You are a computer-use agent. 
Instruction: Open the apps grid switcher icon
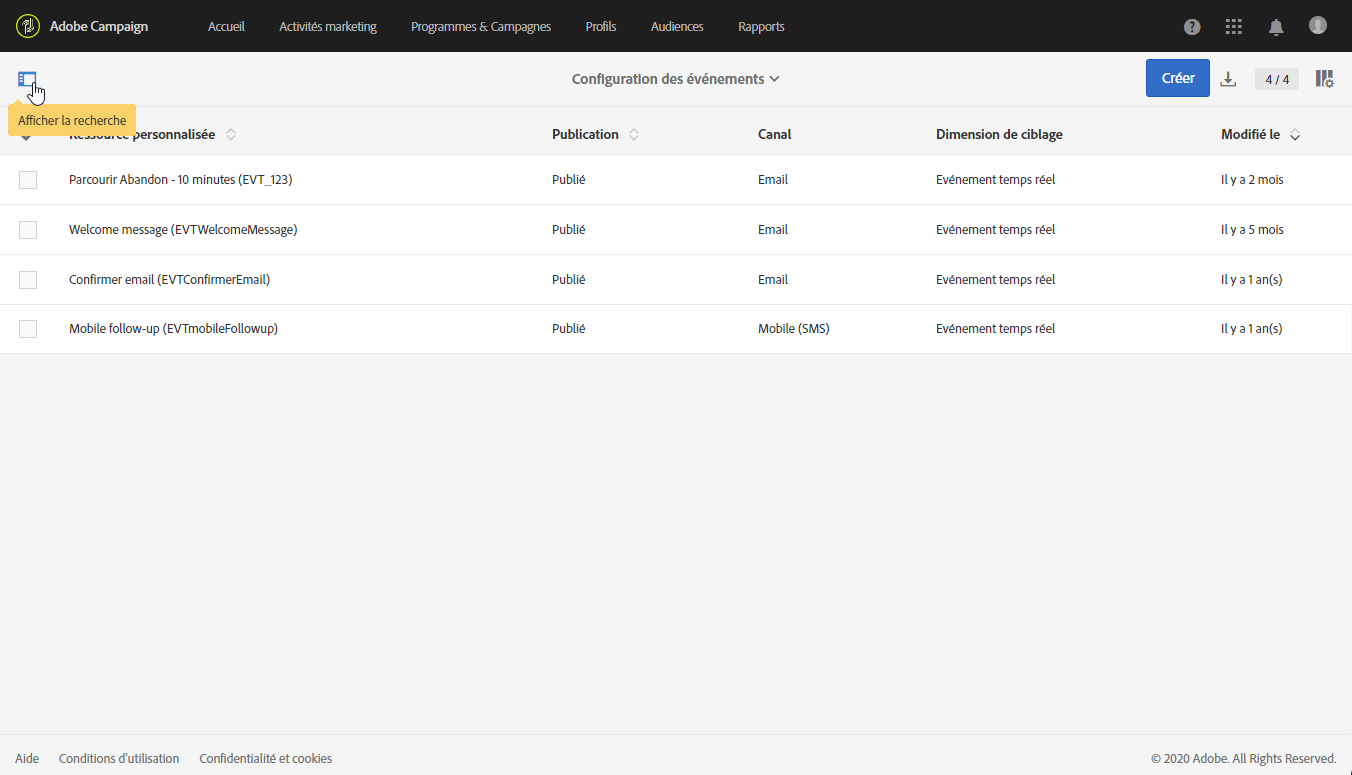point(1234,27)
